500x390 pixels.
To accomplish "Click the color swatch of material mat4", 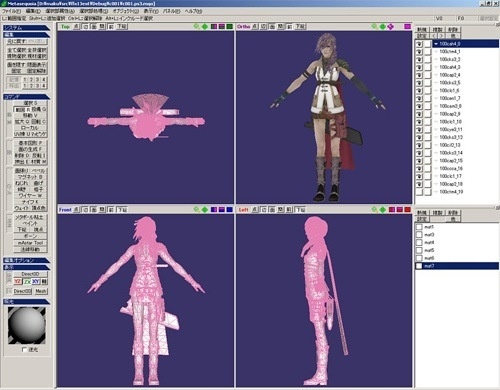I will [419, 243].
